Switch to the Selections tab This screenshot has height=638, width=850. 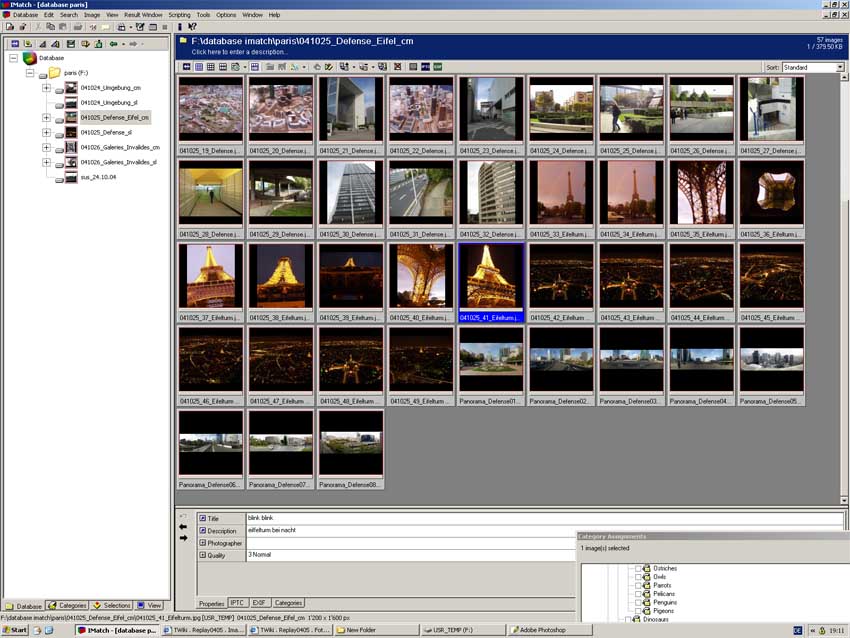point(112,605)
